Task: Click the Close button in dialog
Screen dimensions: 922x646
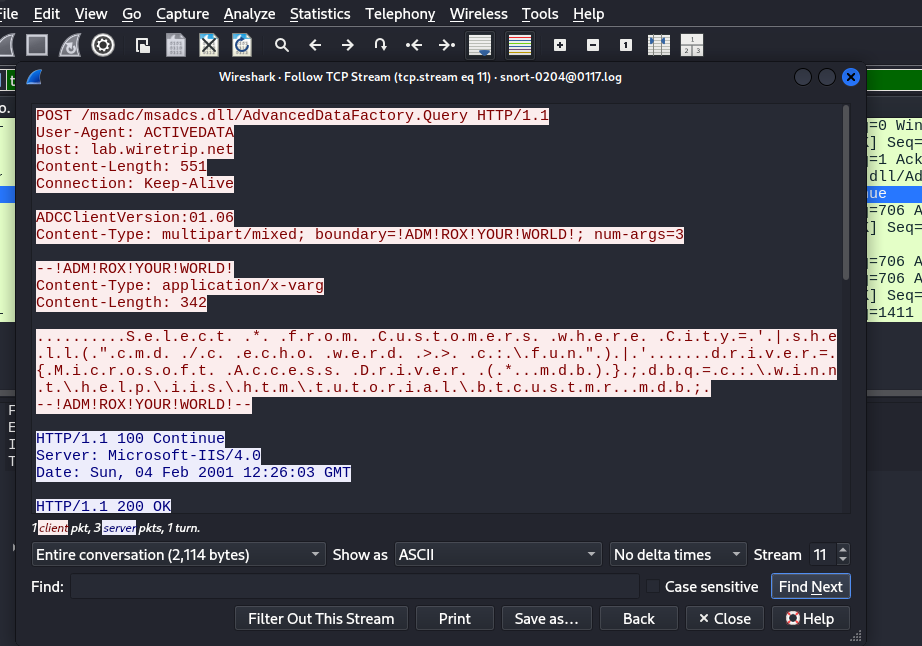Action: (x=724, y=619)
